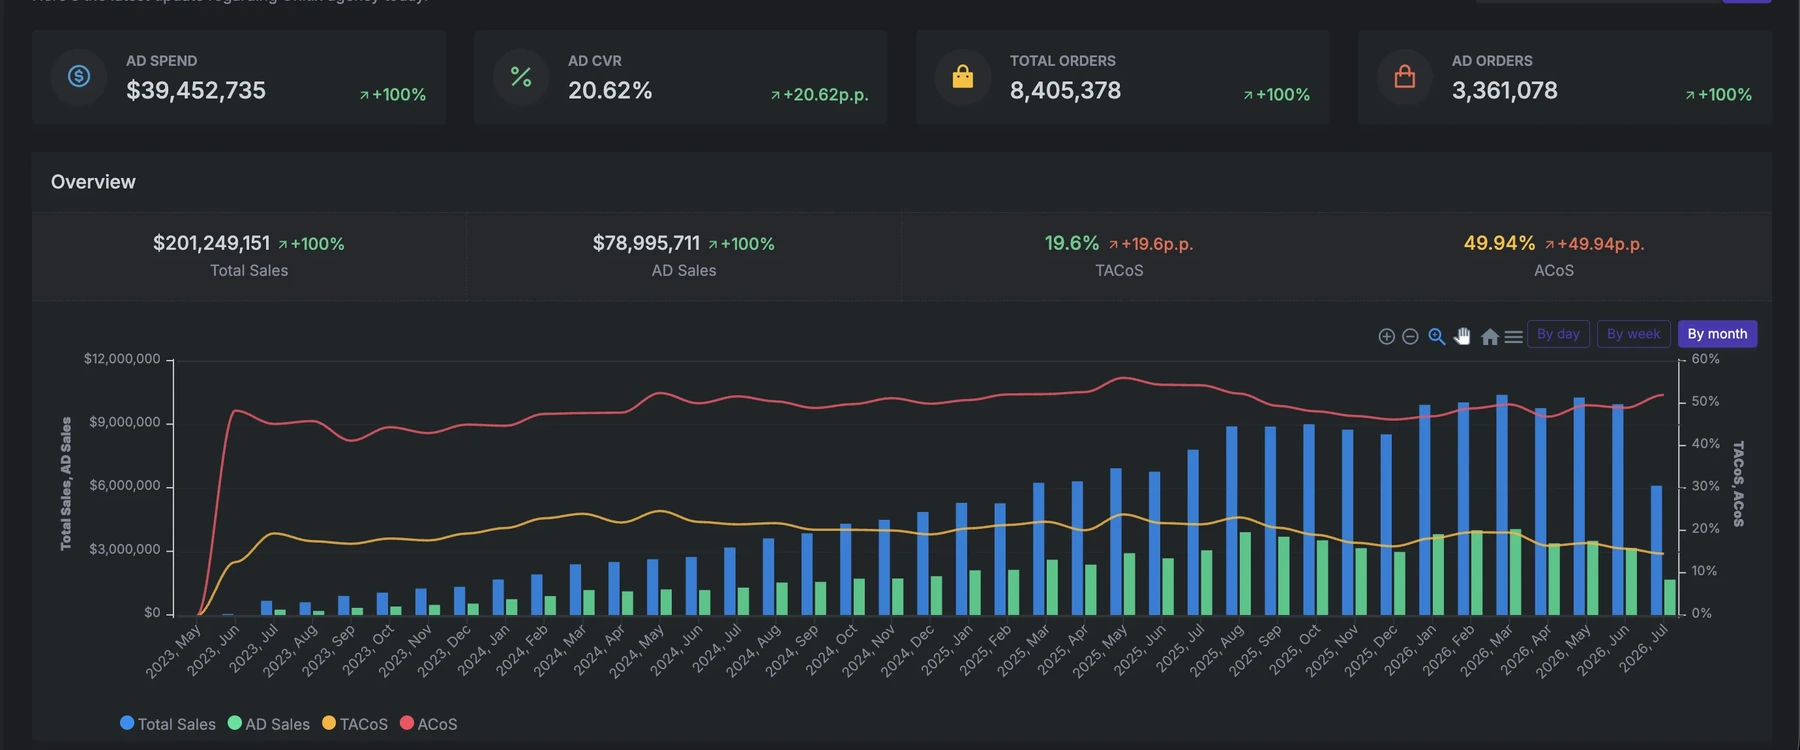Click the 60% right axis label
The image size is (1800, 750).
(1705, 359)
